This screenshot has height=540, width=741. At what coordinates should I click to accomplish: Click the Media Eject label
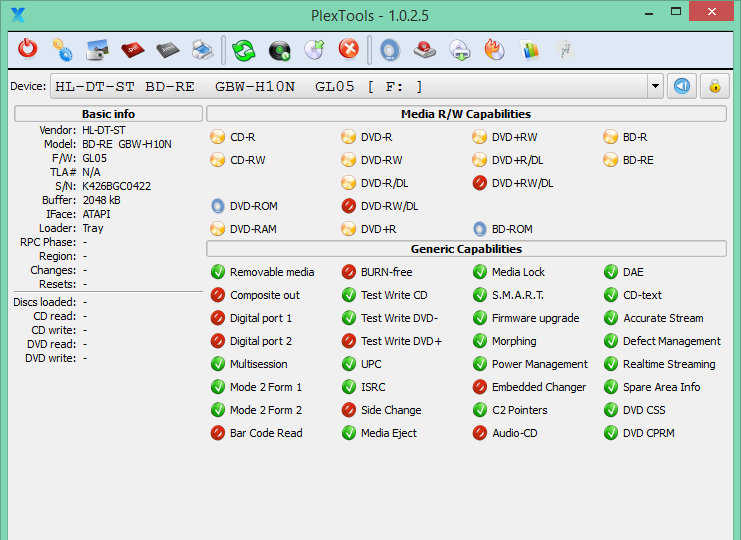pos(389,433)
